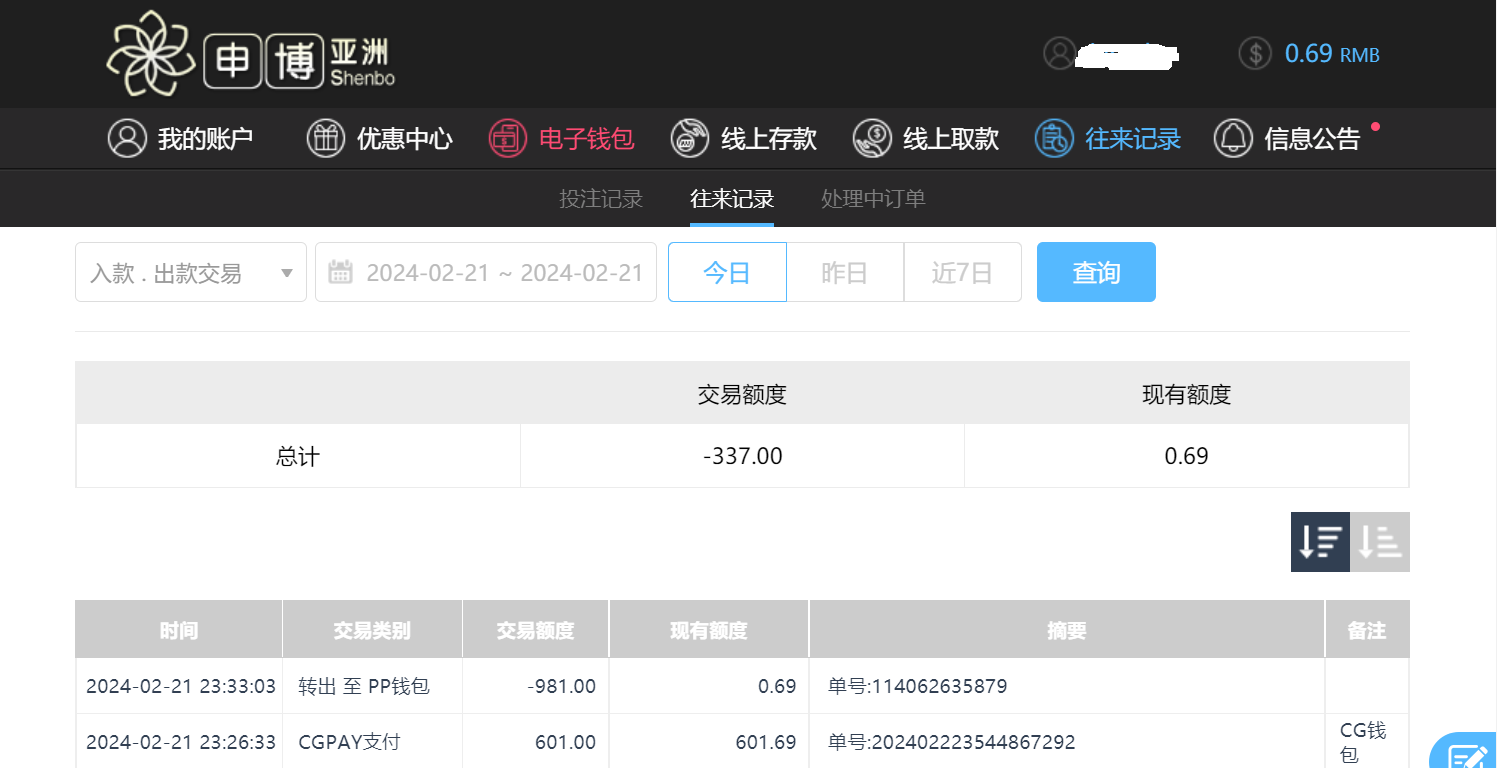Open 我的账户 menu
The image size is (1497, 768).
(181, 138)
